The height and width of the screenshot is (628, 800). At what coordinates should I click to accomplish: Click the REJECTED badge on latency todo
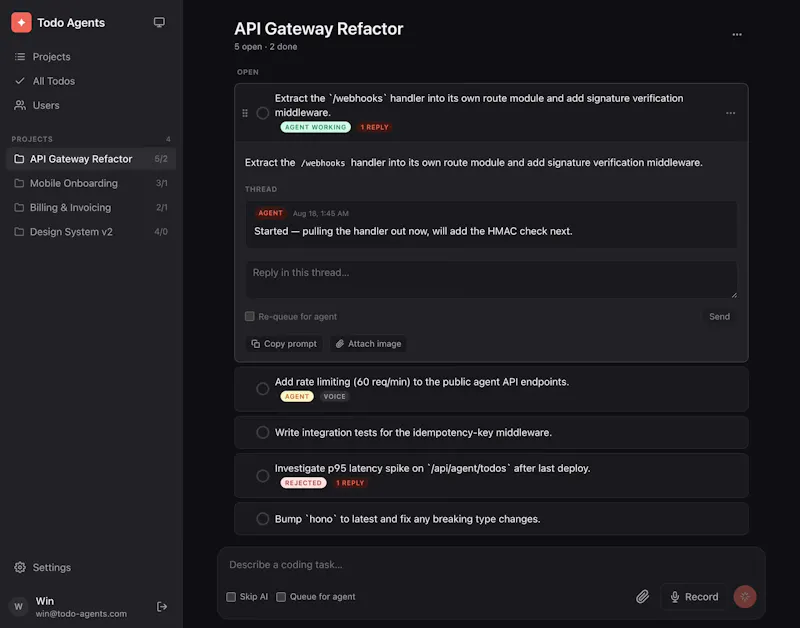(x=303, y=483)
